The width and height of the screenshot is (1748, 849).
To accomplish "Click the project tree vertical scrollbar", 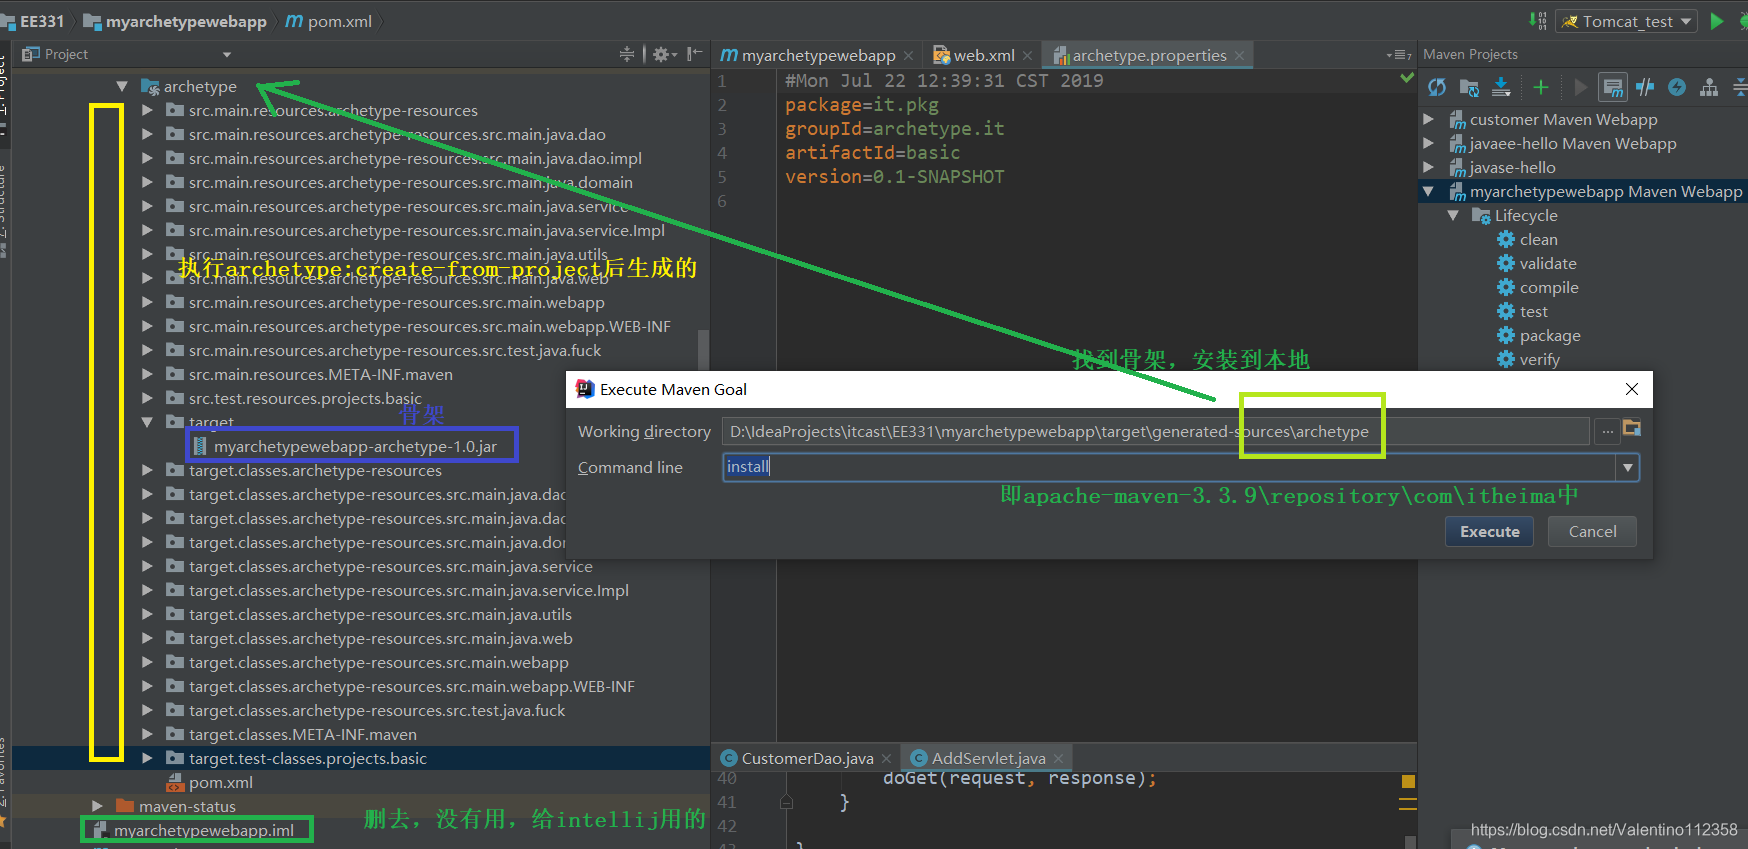I will (703, 350).
